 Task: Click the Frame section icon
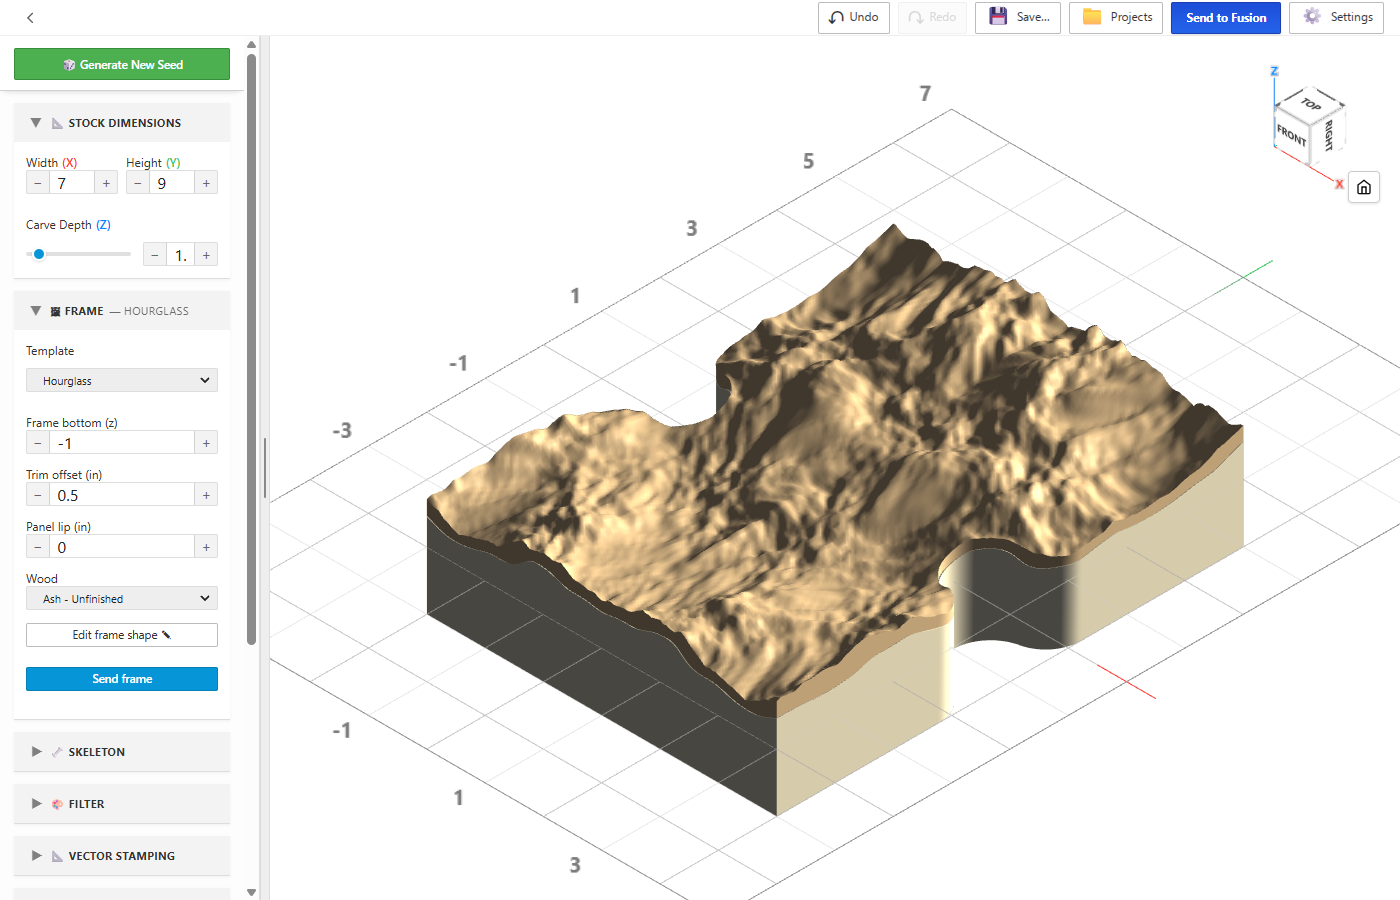pyautogui.click(x=55, y=311)
